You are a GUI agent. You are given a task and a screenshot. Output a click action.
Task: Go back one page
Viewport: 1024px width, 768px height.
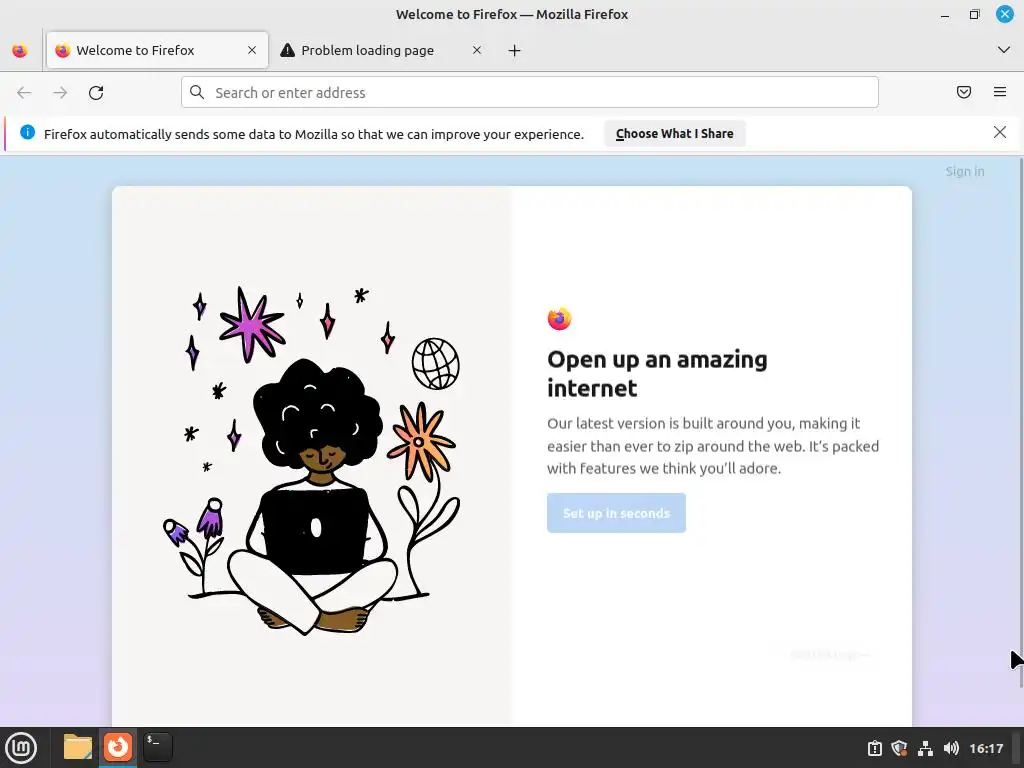click(24, 93)
